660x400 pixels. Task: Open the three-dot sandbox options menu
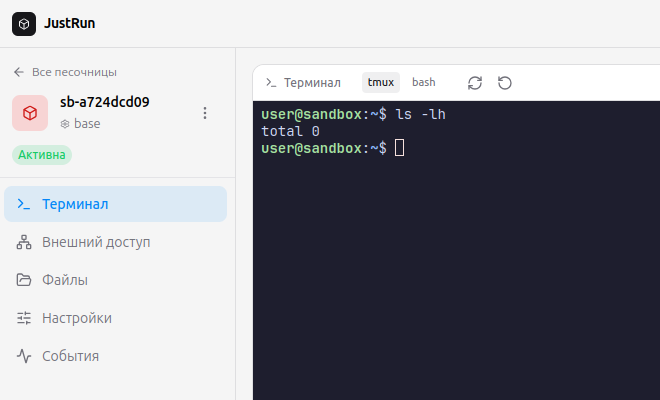(205, 113)
